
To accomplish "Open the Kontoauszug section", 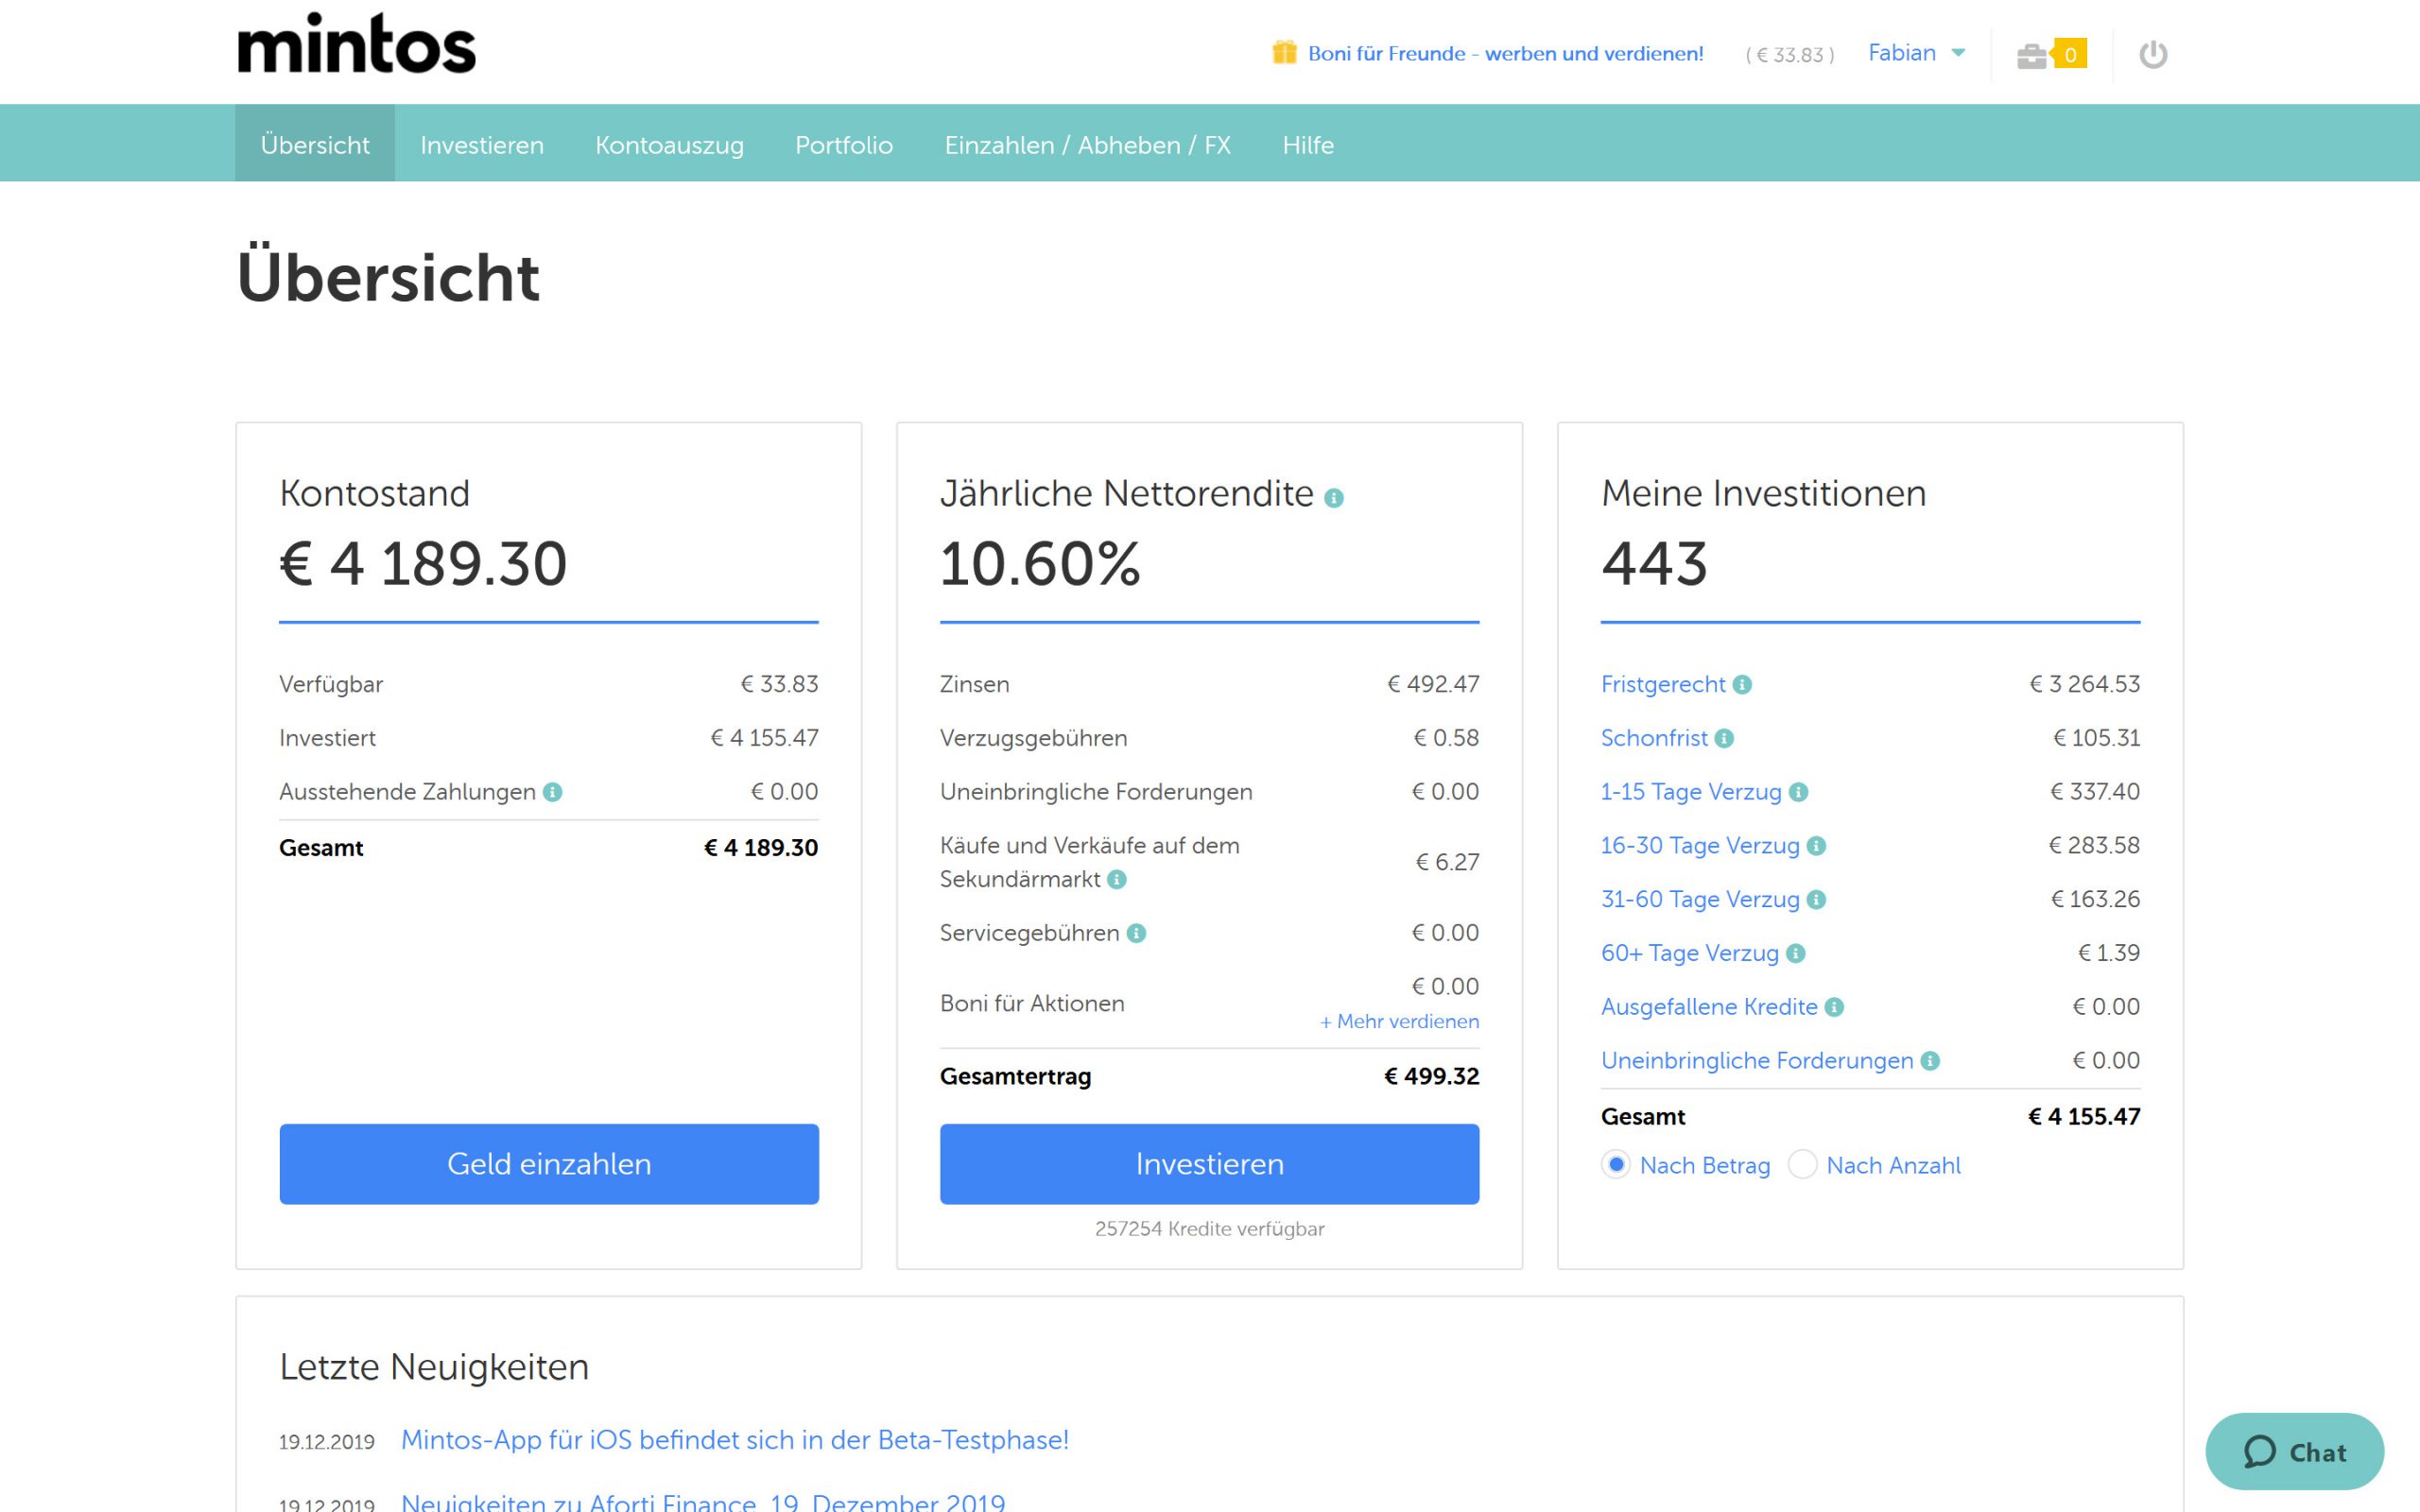I will coord(670,144).
